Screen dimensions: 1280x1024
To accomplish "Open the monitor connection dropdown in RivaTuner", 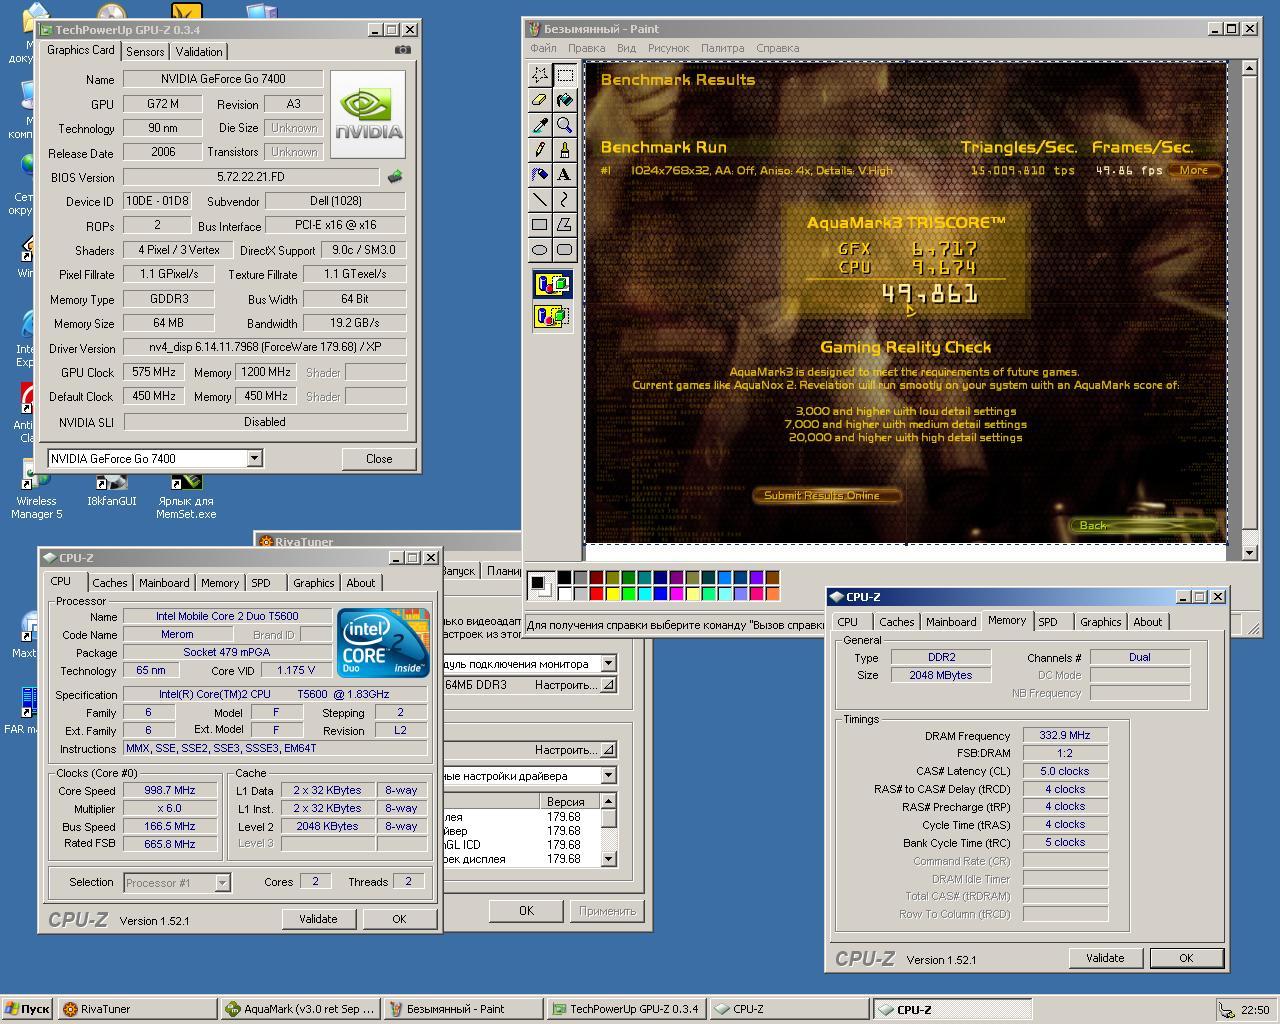I will 608,664.
